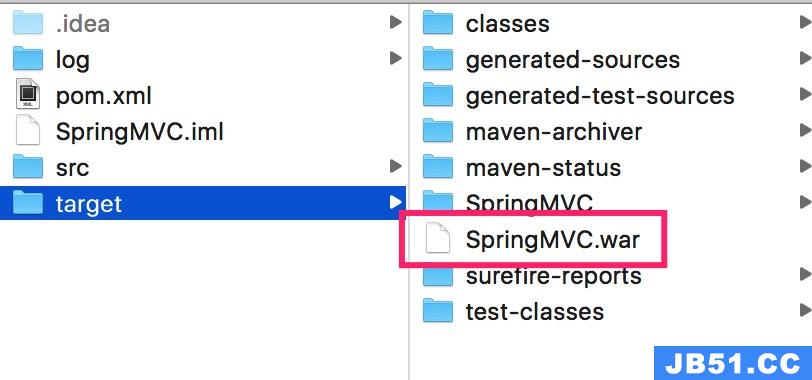Expand the .idea folder arrow
Viewport: 812px width, 380px height.
point(396,22)
